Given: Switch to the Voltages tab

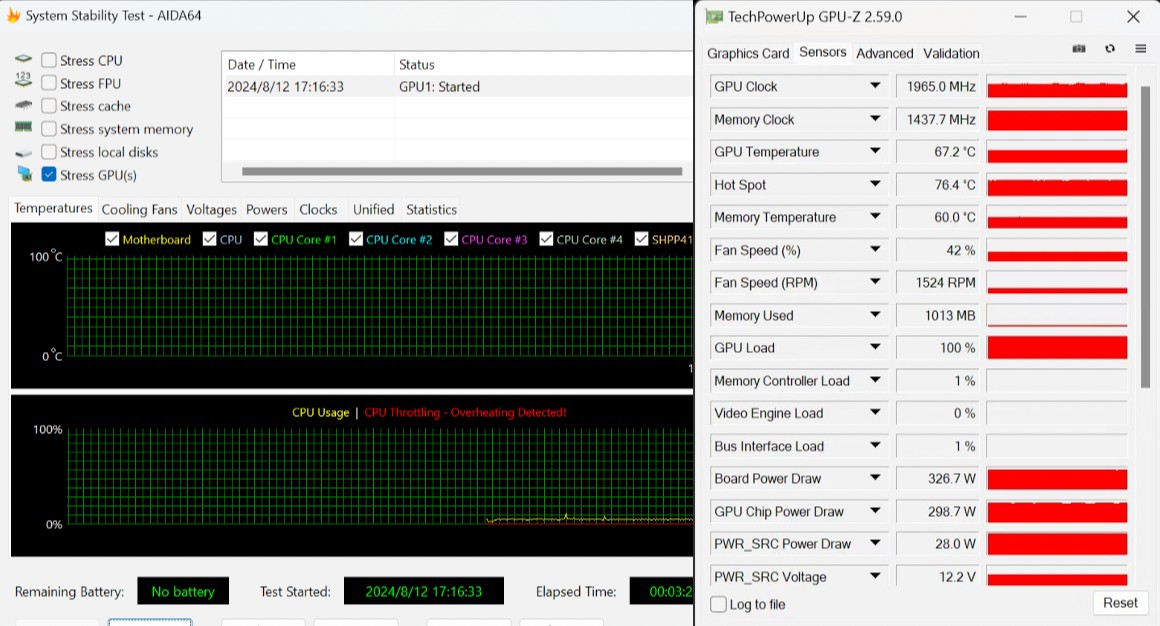Looking at the screenshot, I should (211, 209).
